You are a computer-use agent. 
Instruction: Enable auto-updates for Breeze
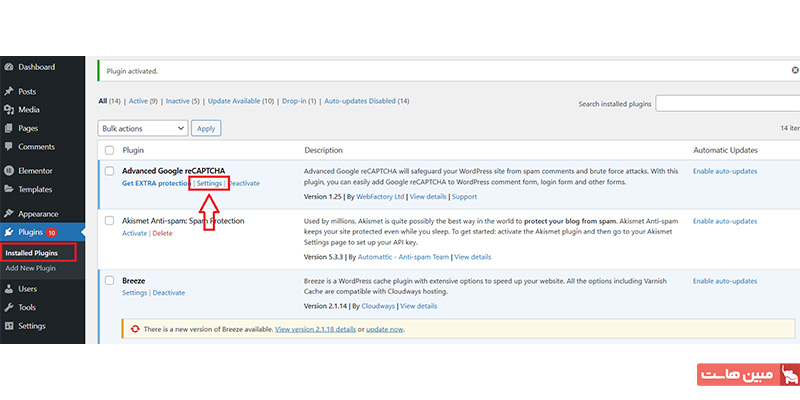coord(725,281)
